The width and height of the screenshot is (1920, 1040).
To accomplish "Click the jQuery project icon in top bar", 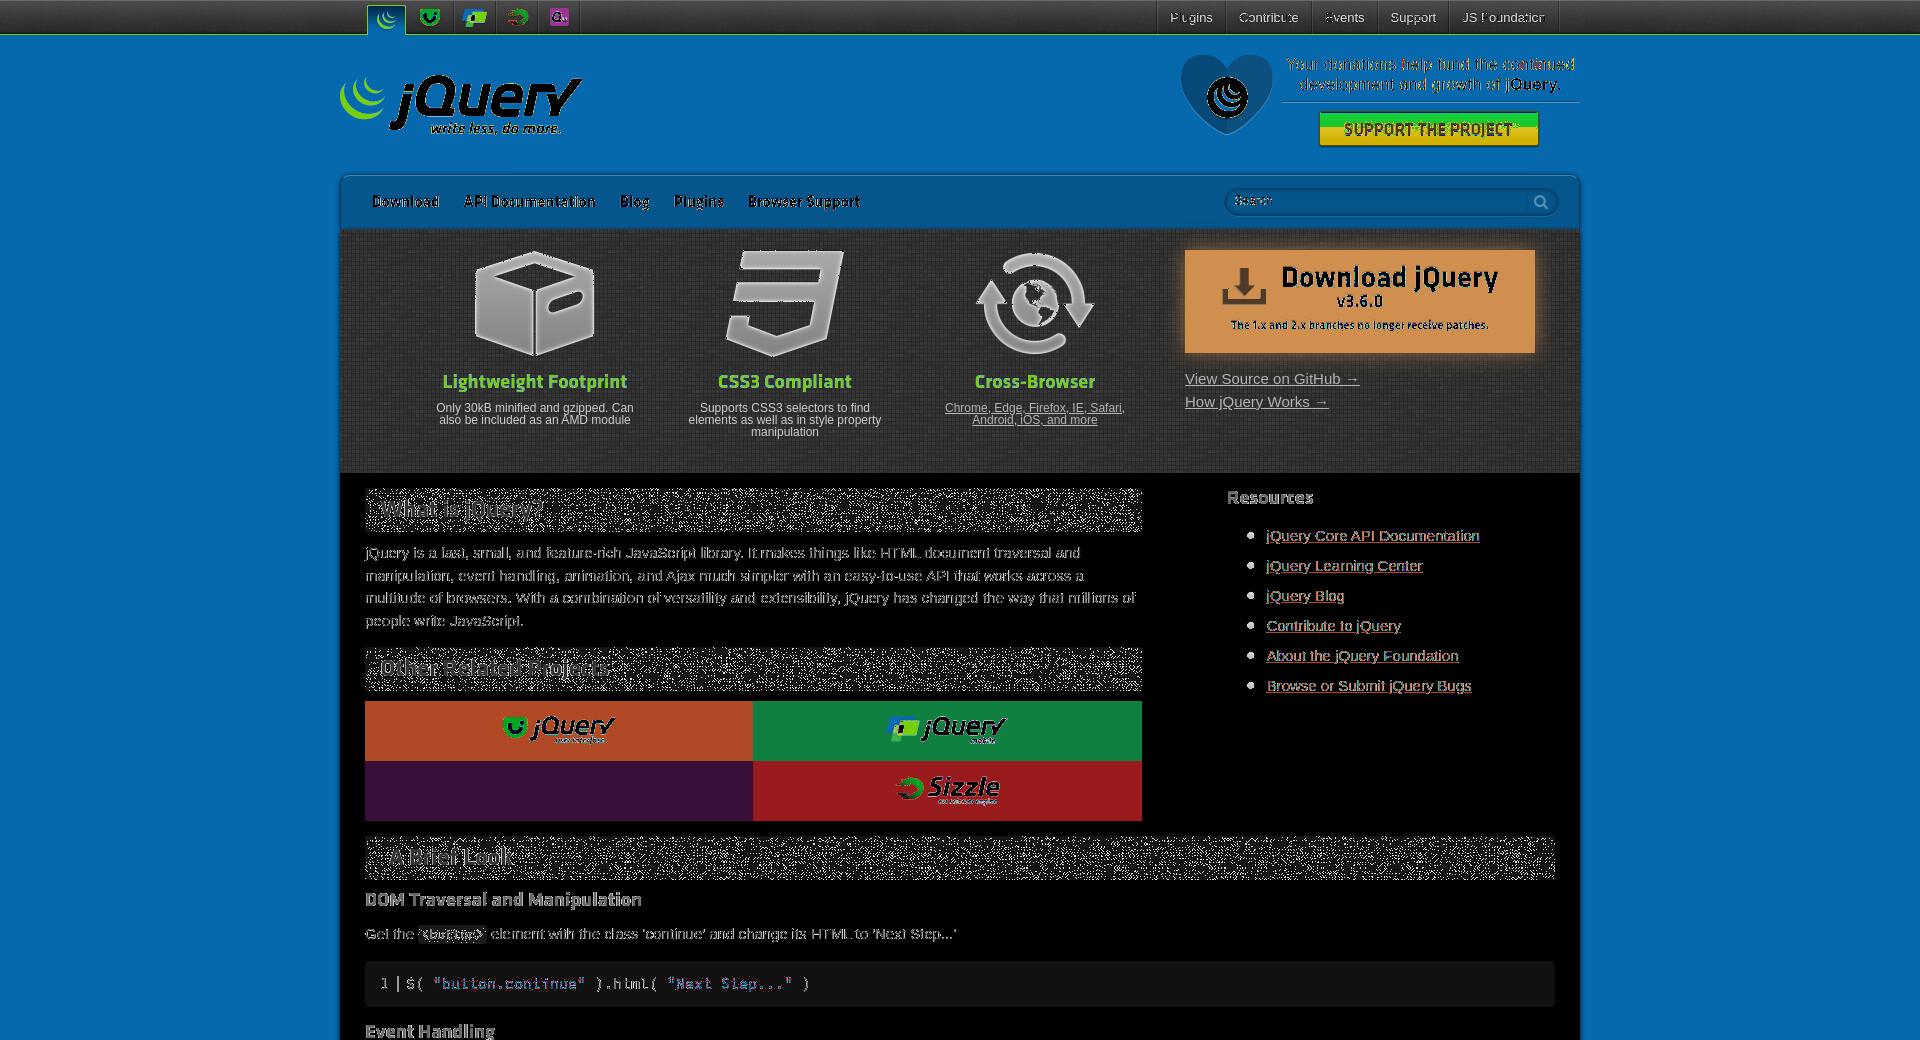I will 386,18.
